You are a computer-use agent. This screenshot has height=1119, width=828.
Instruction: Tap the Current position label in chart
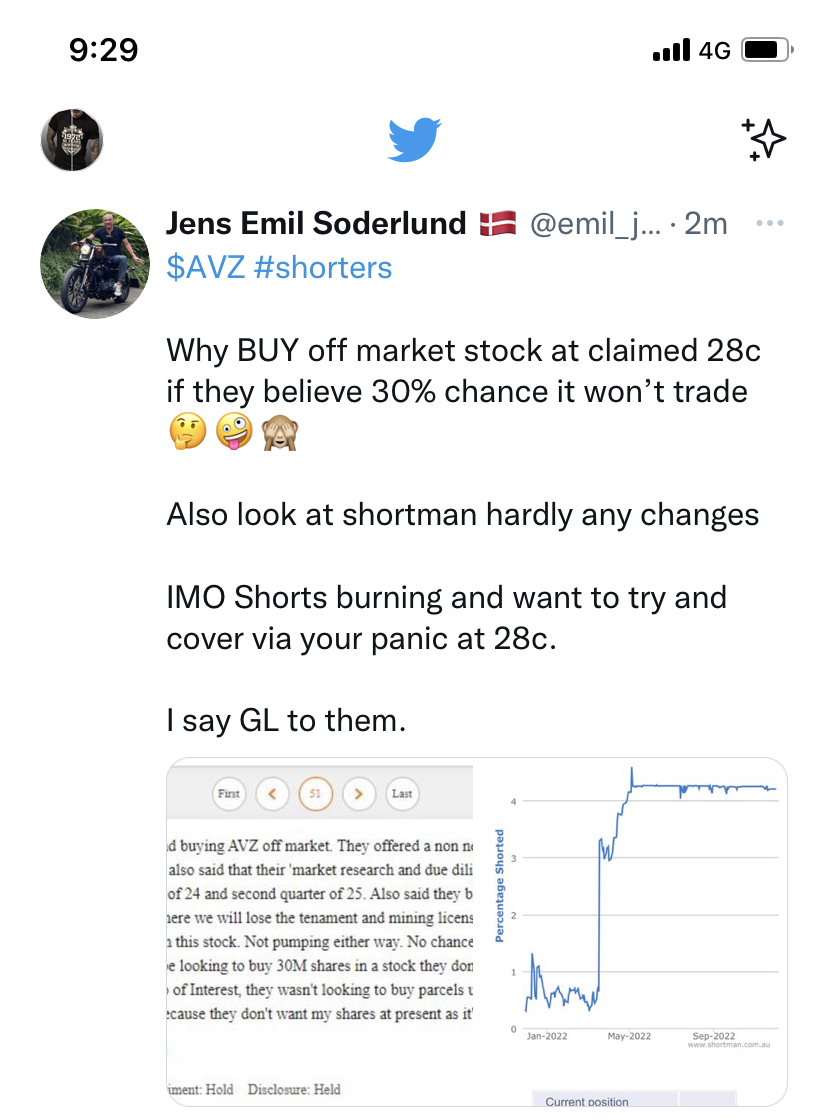[x=587, y=1101]
